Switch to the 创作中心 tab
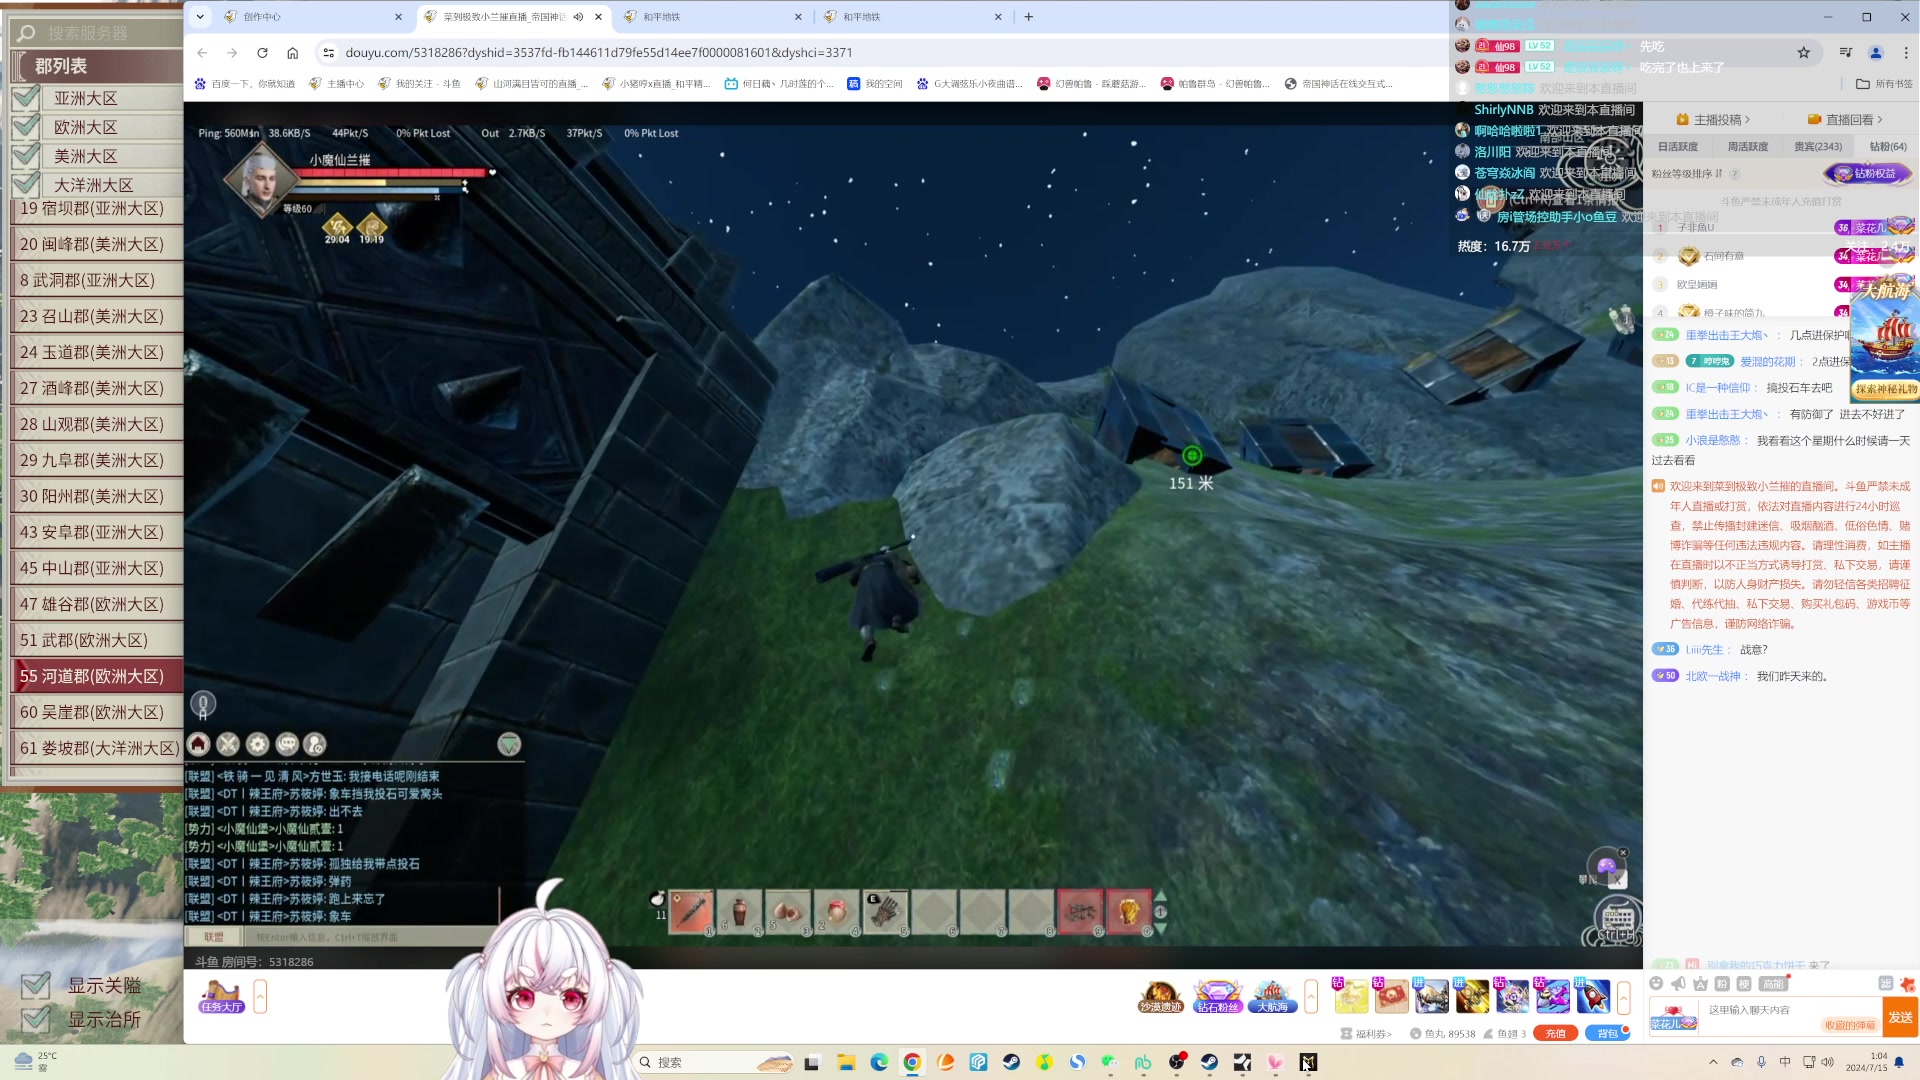 pyautogui.click(x=312, y=16)
